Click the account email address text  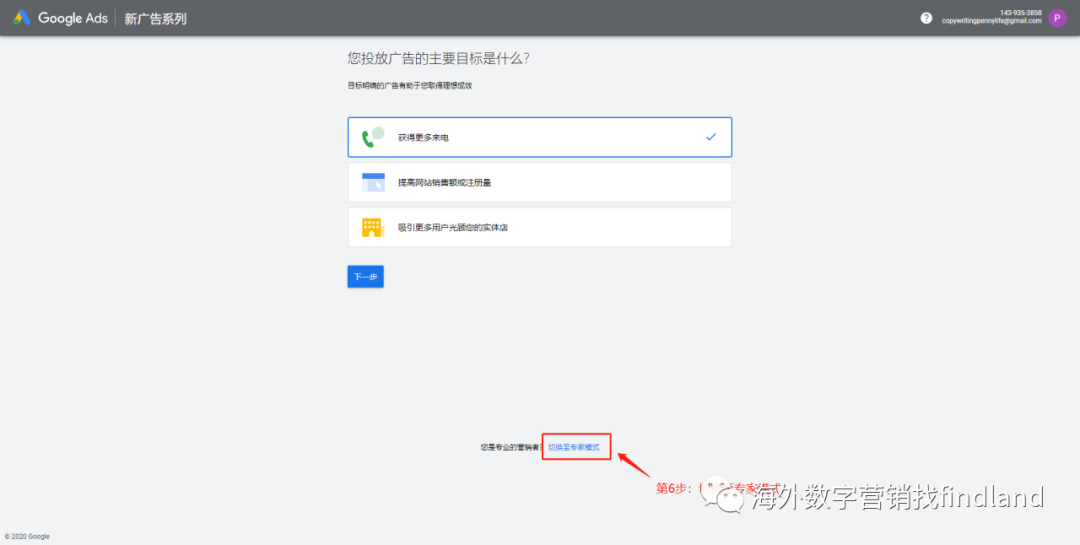click(992, 21)
